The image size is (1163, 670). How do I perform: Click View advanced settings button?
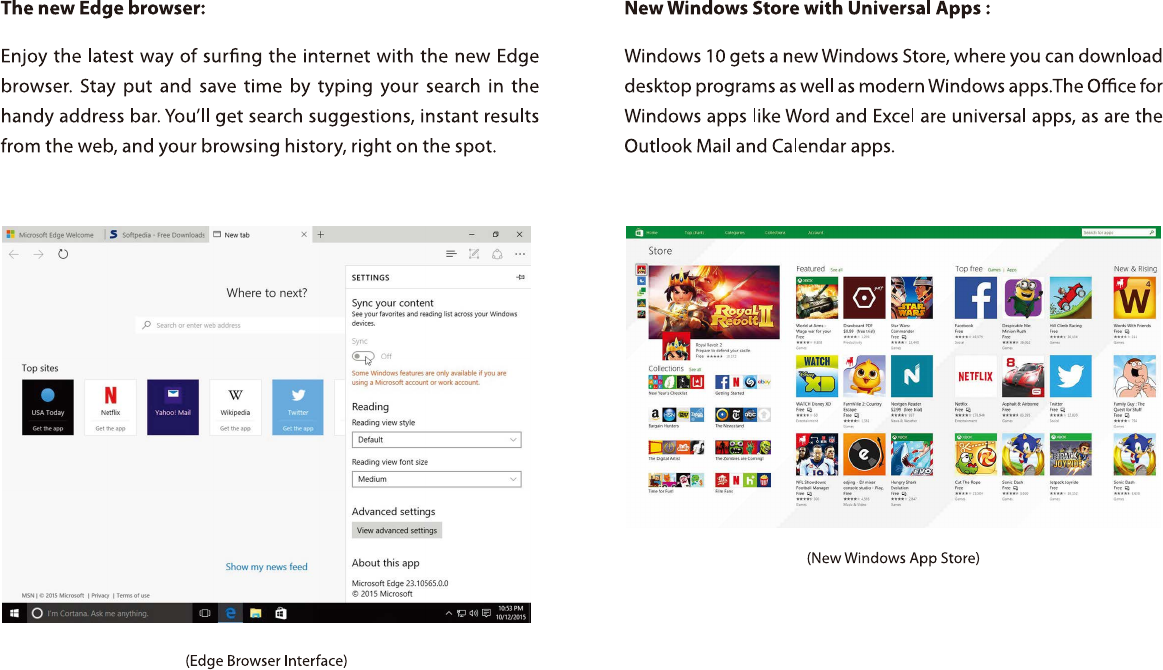pyautogui.click(x=397, y=531)
